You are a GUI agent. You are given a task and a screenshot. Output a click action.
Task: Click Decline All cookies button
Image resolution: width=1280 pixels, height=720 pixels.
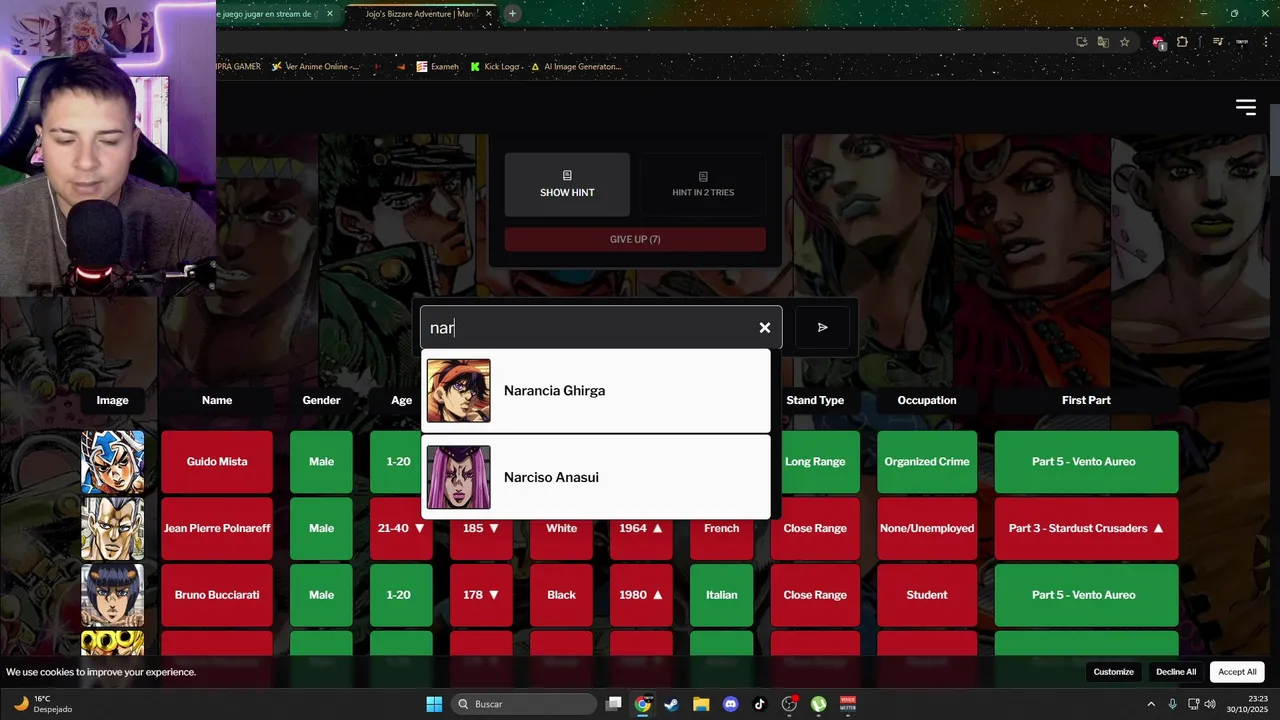tap(1176, 672)
